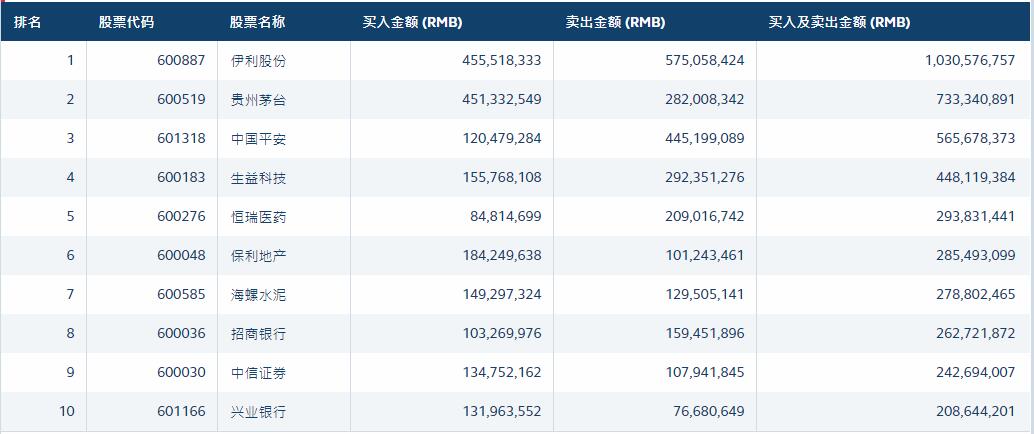This screenshot has height=434, width=1034.
Task: Select stock code 600030
Action: 181,373
